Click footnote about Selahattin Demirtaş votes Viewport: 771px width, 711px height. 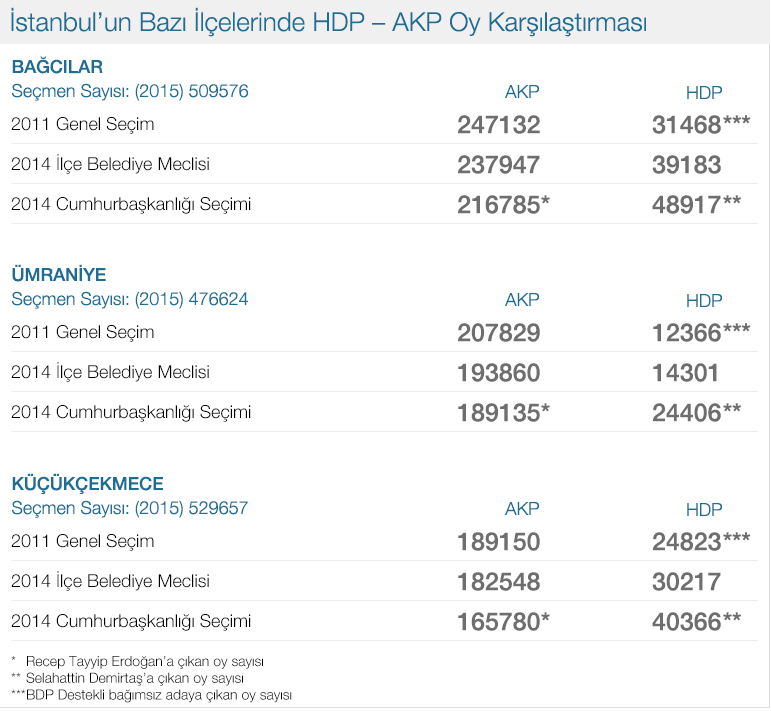coord(127,678)
